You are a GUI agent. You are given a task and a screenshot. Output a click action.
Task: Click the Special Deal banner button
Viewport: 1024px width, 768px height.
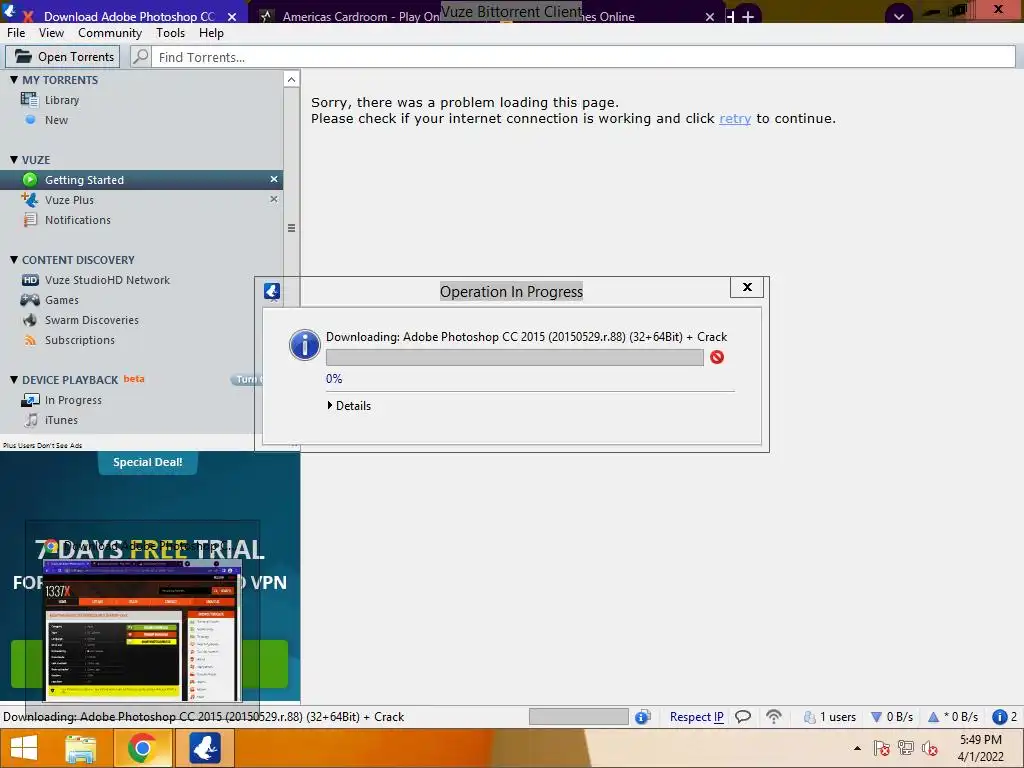[x=148, y=462]
